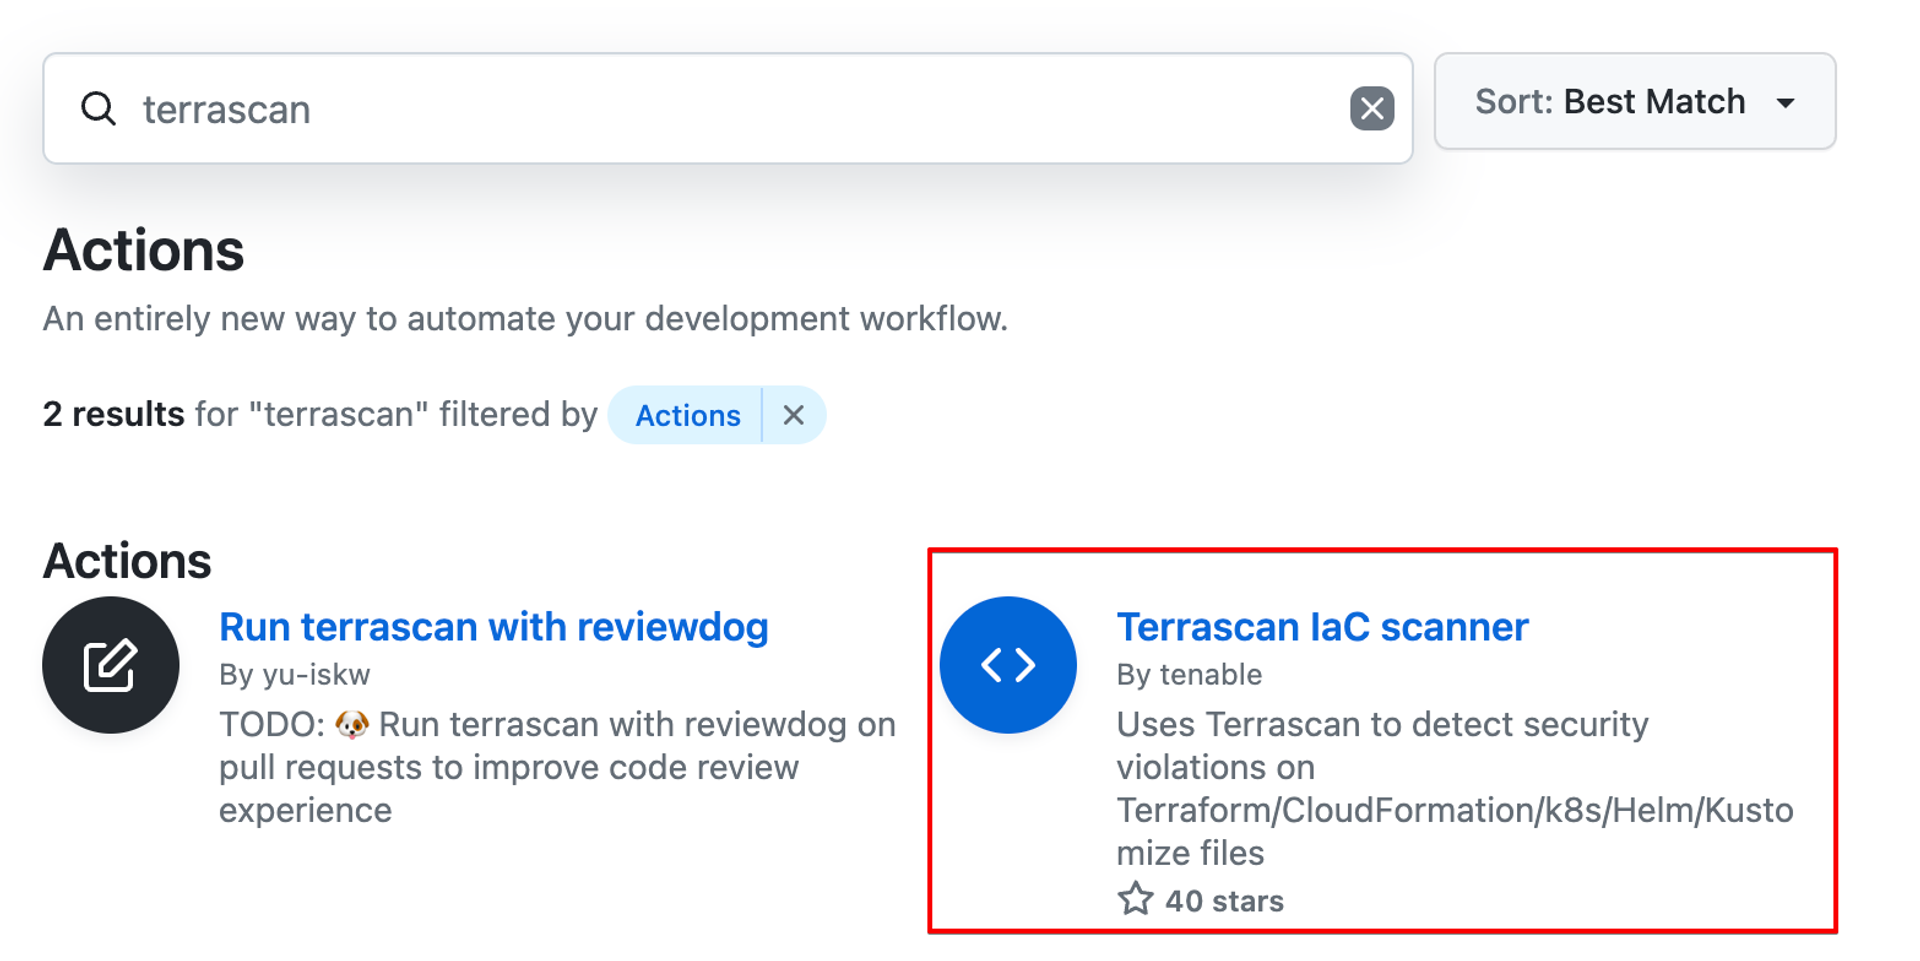
Task: Click the Actions section heading above results
Action: point(127,561)
